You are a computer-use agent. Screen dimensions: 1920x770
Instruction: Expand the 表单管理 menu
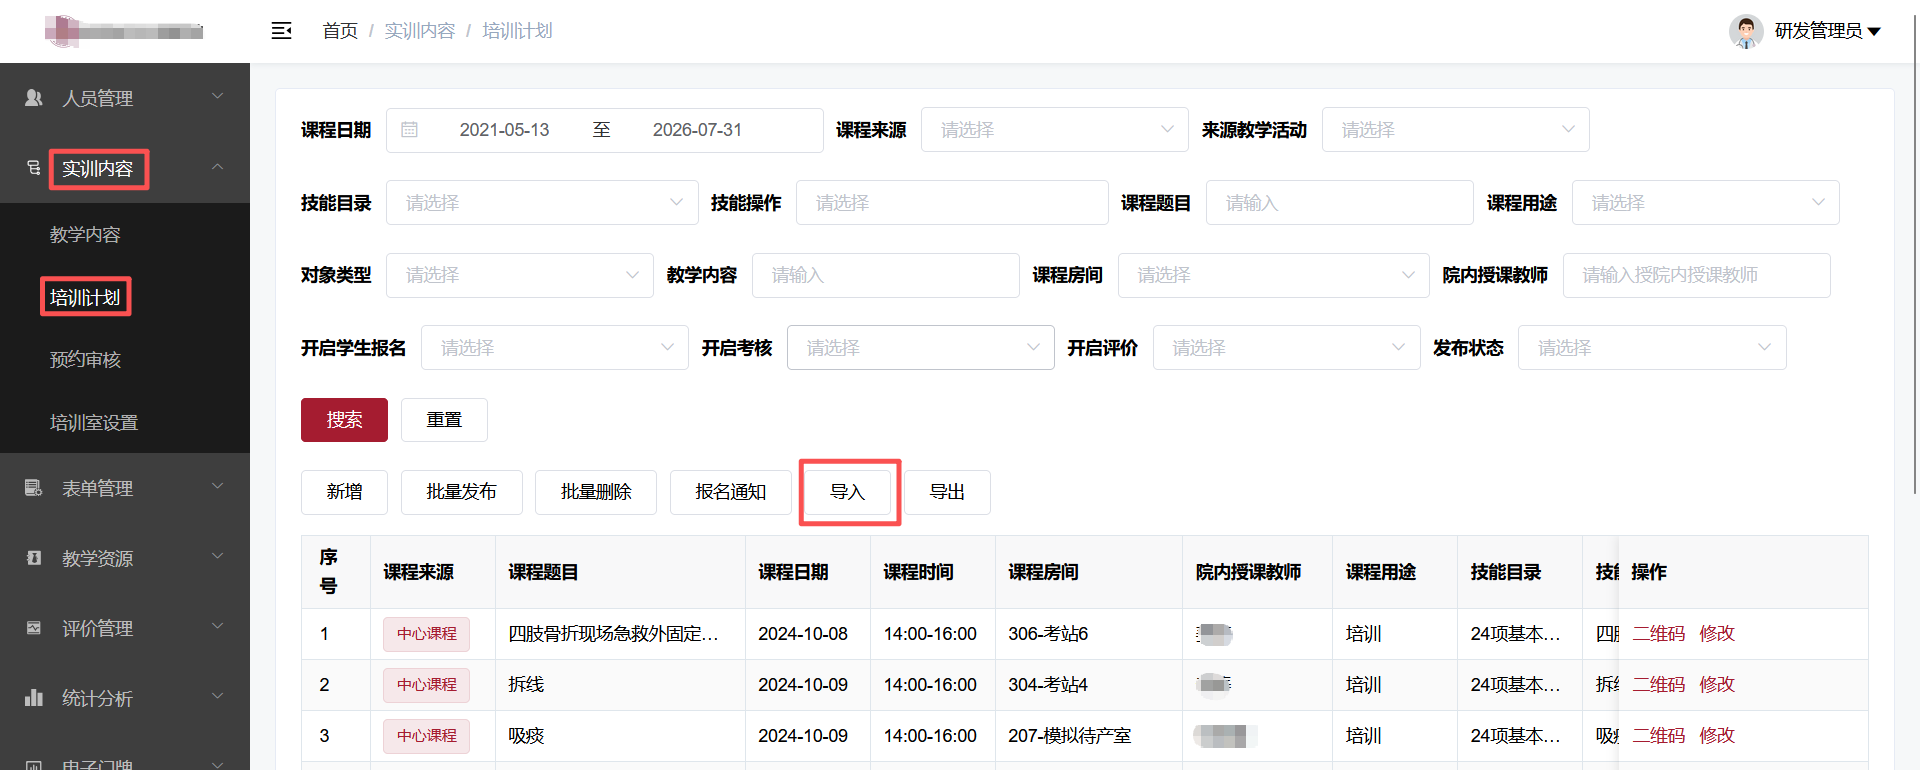pos(125,488)
